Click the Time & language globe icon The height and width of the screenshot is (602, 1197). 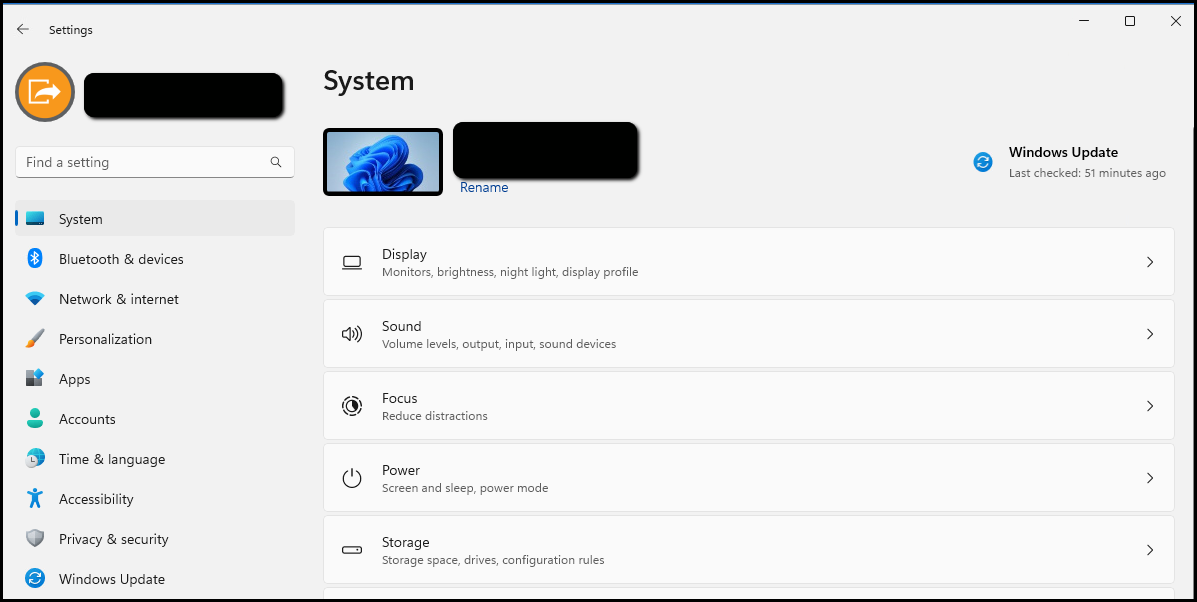pos(35,459)
